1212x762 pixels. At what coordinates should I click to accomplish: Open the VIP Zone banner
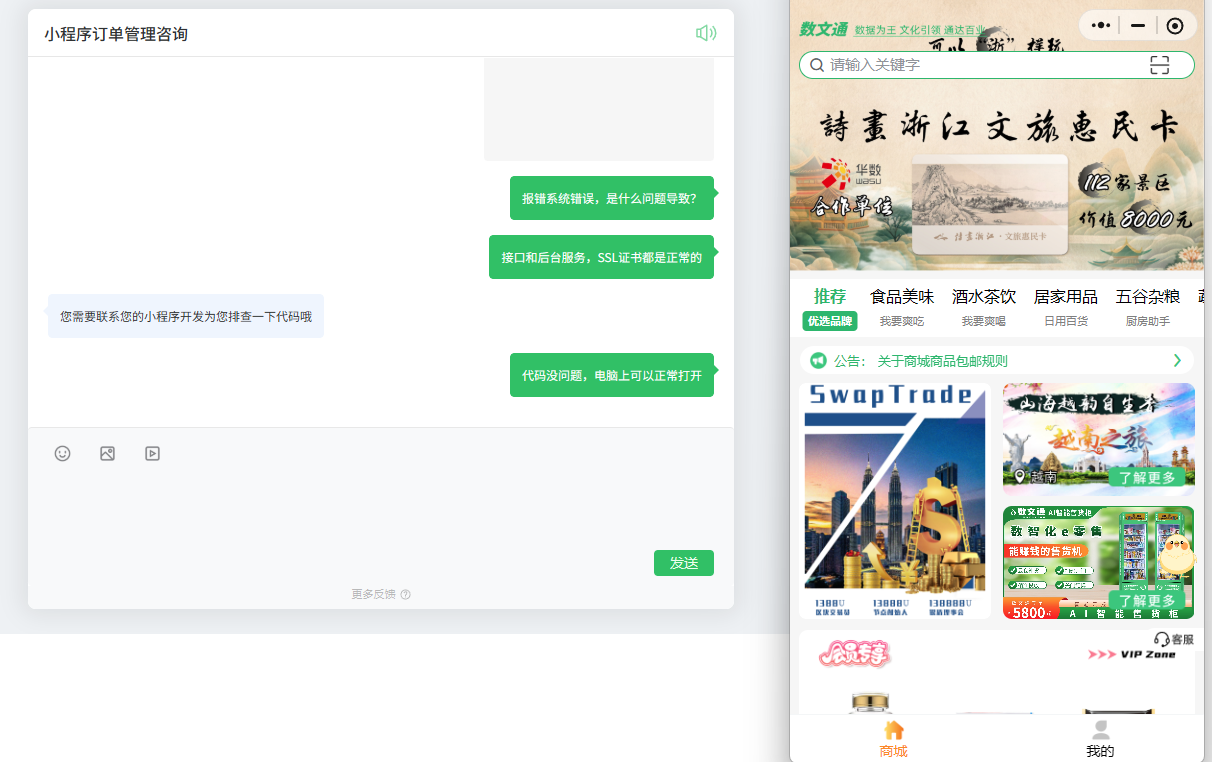coord(1131,654)
